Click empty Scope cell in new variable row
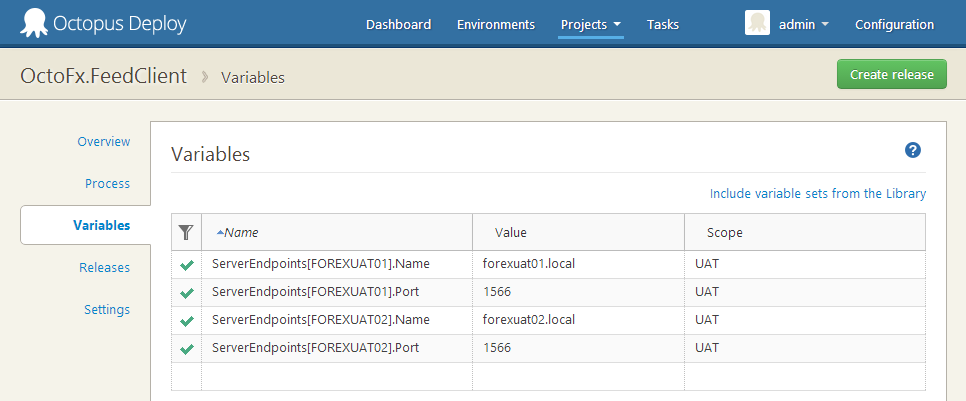 805,376
